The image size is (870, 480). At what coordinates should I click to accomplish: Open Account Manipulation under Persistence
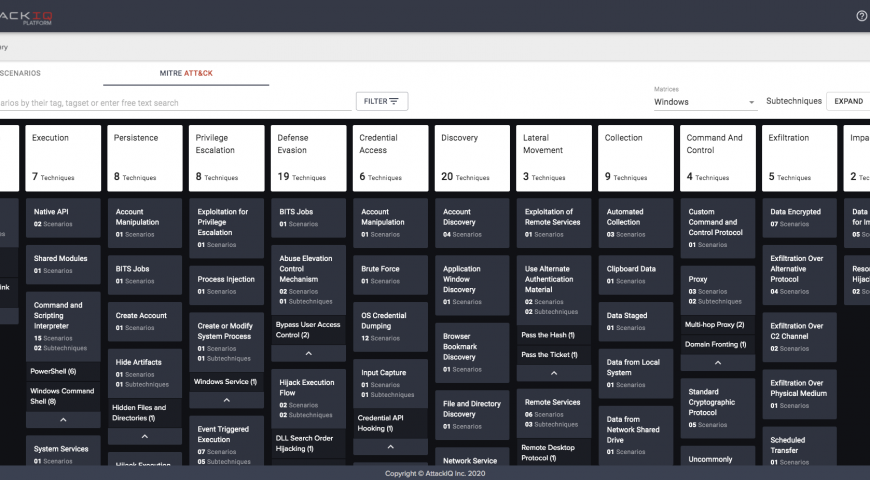tap(145, 223)
